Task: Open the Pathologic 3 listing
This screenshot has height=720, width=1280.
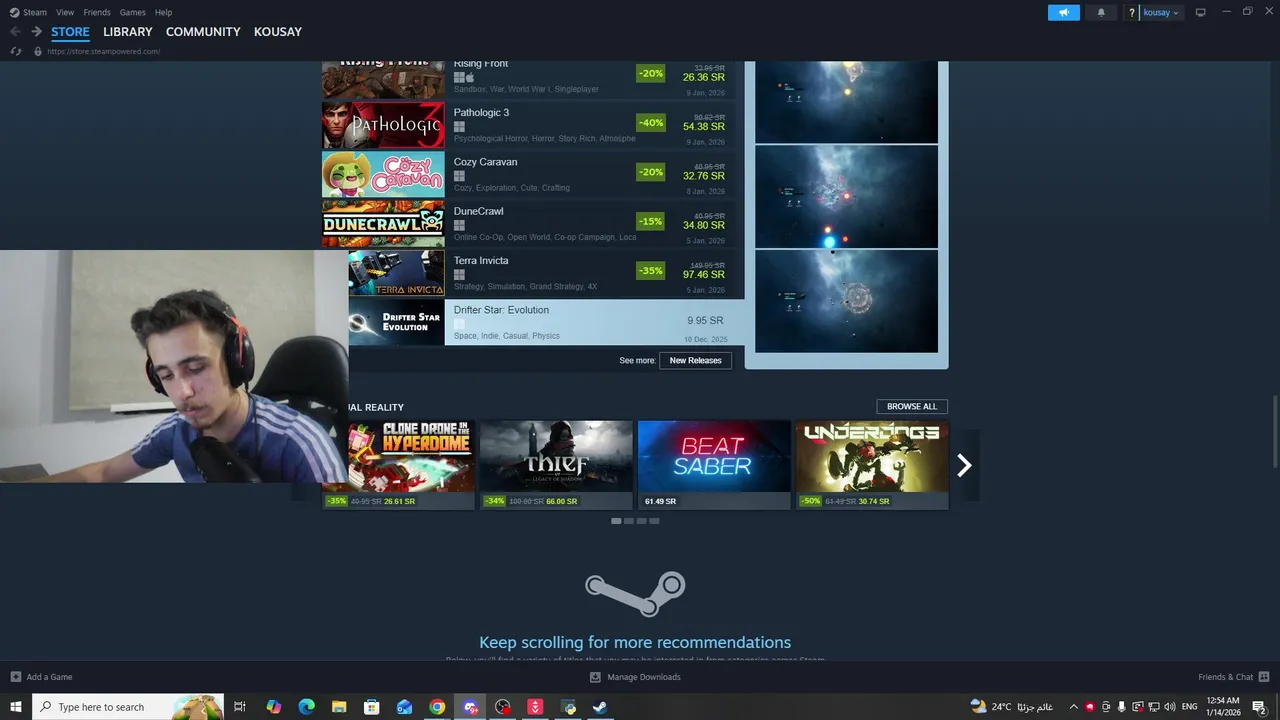Action: (533, 125)
